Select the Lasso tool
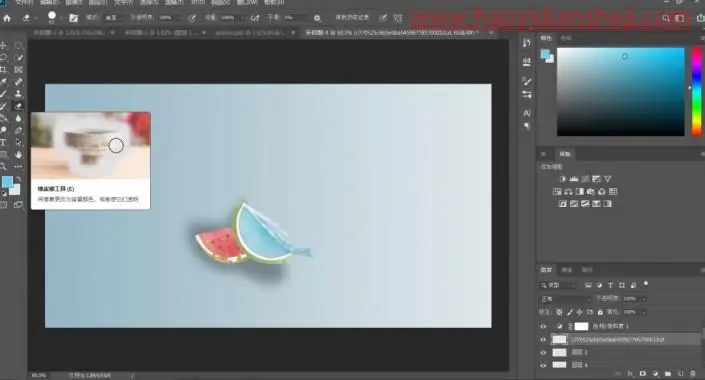Image resolution: width=705 pixels, height=380 pixels. point(4,58)
